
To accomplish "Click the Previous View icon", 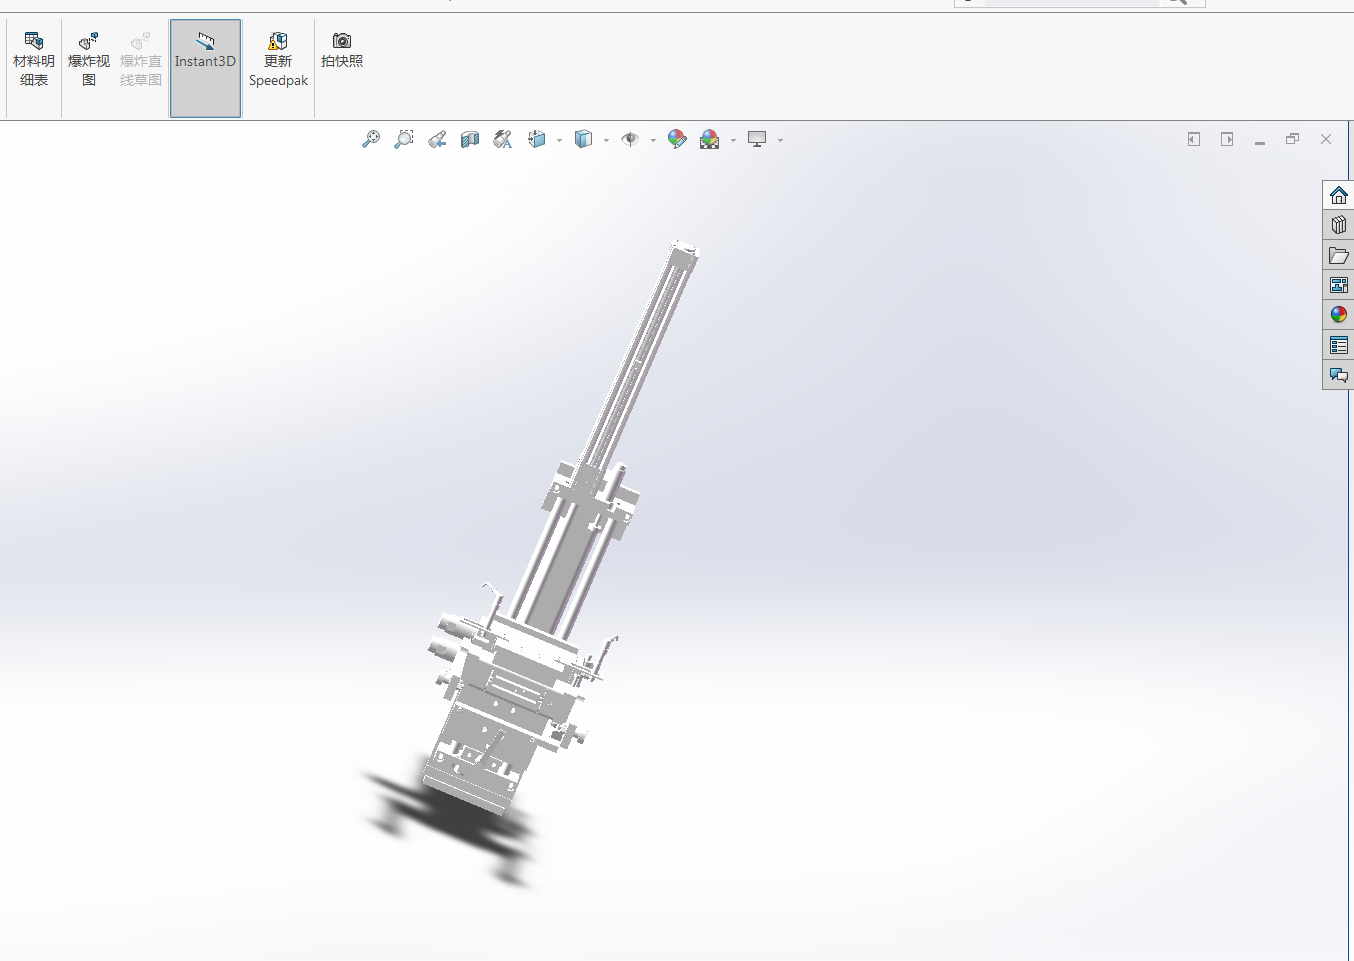I will pos(437,140).
